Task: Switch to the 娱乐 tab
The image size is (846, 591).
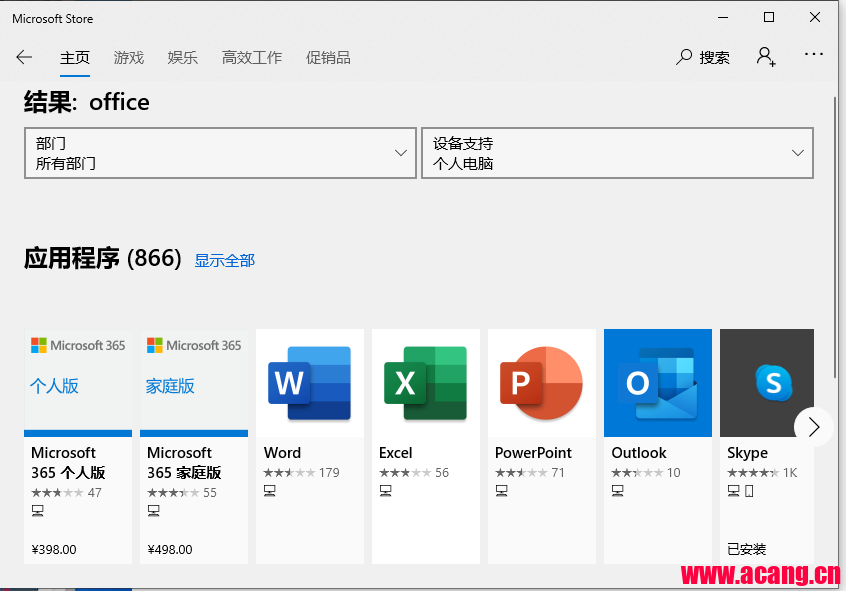Action: coord(182,57)
